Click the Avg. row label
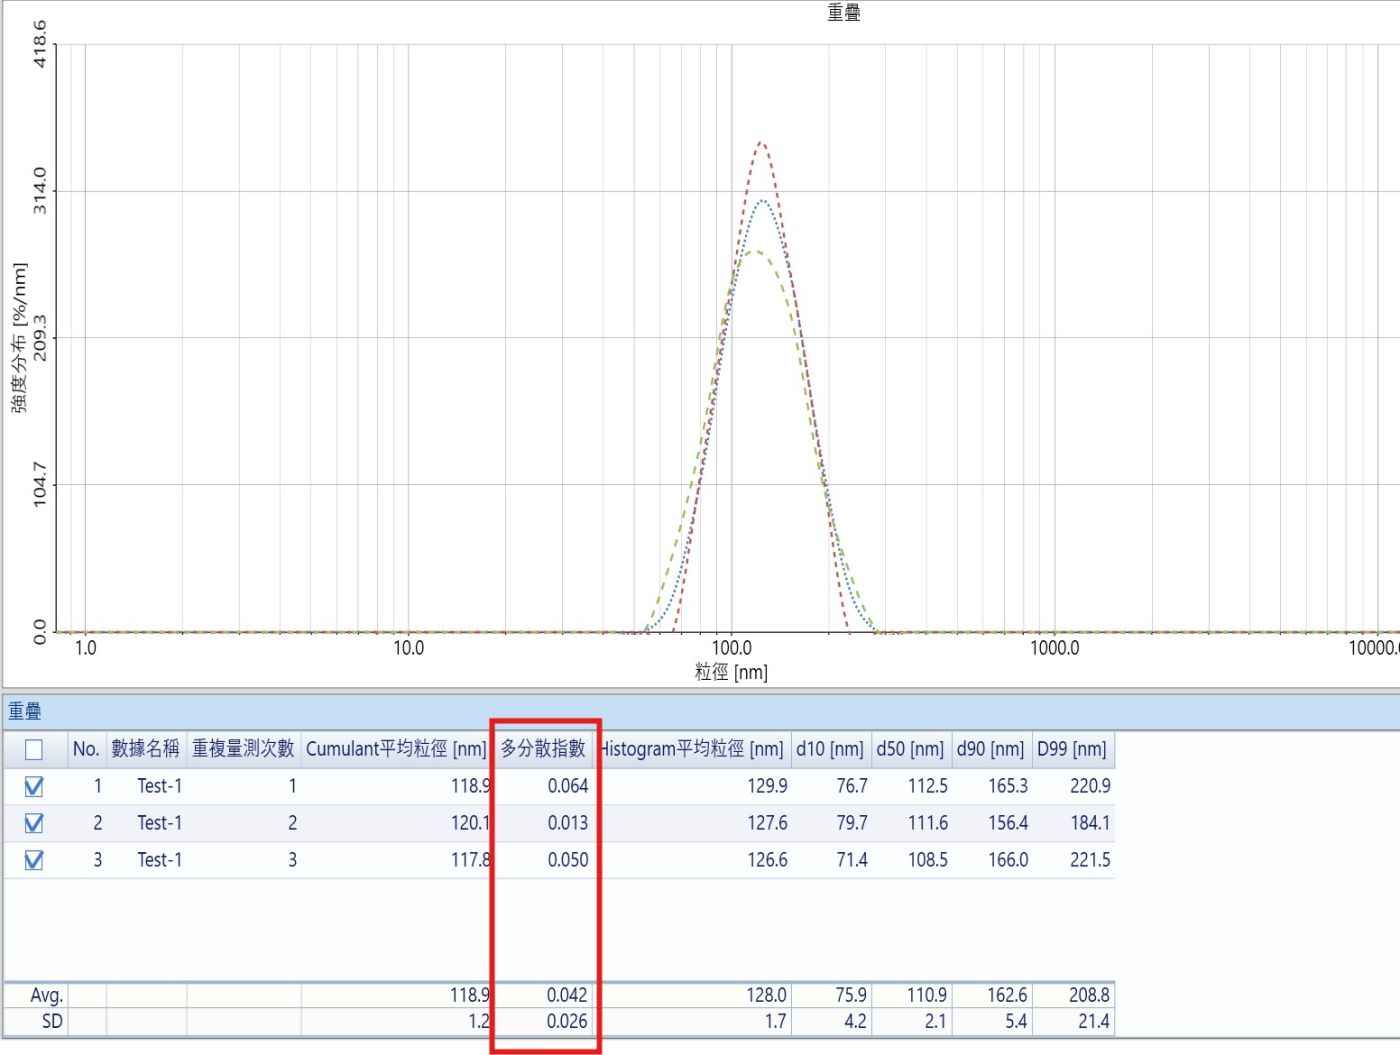Viewport: 1400px width, 1055px height. [47, 995]
